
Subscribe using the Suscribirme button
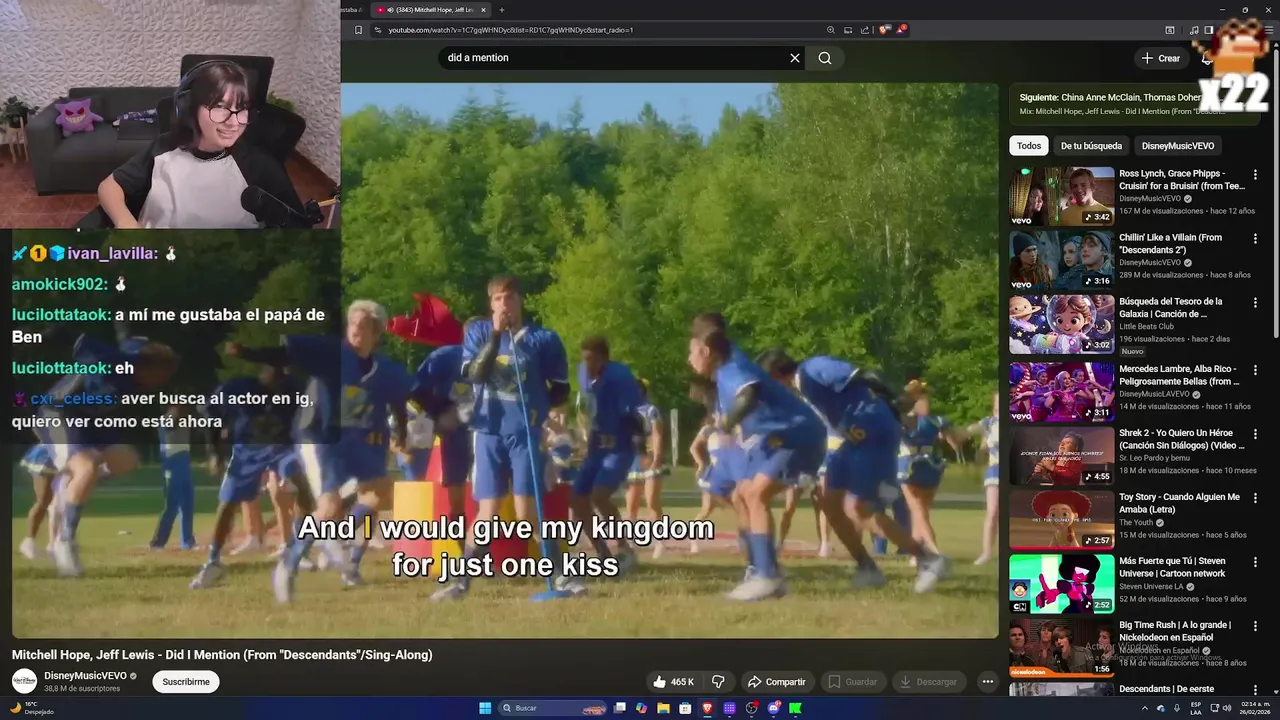186,682
